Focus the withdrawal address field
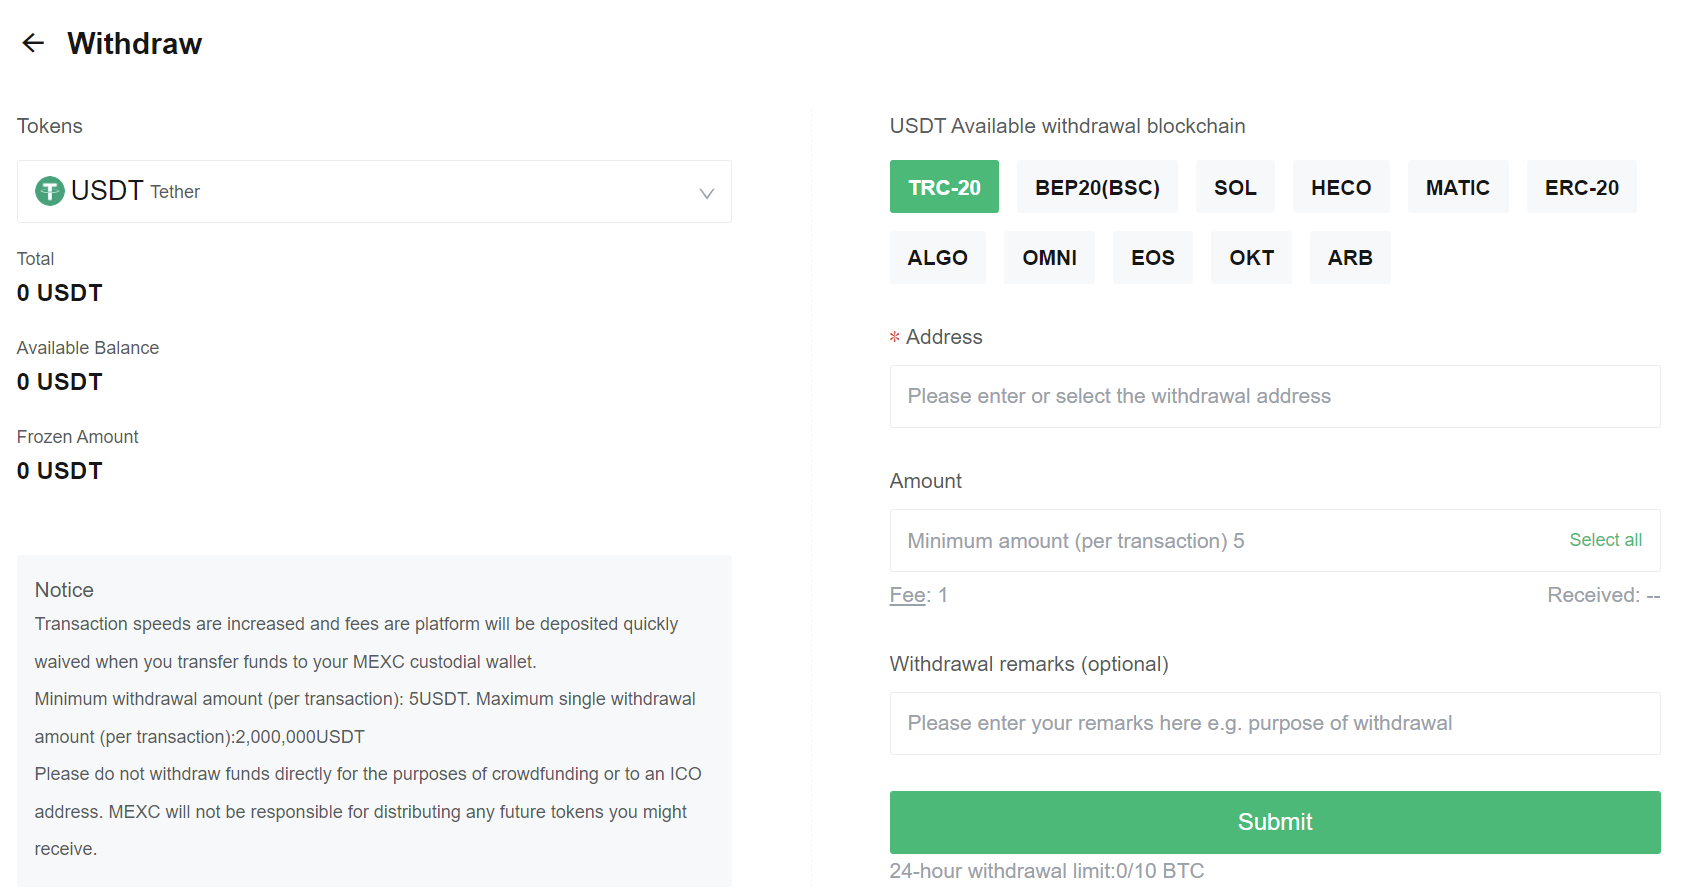 pos(1274,397)
